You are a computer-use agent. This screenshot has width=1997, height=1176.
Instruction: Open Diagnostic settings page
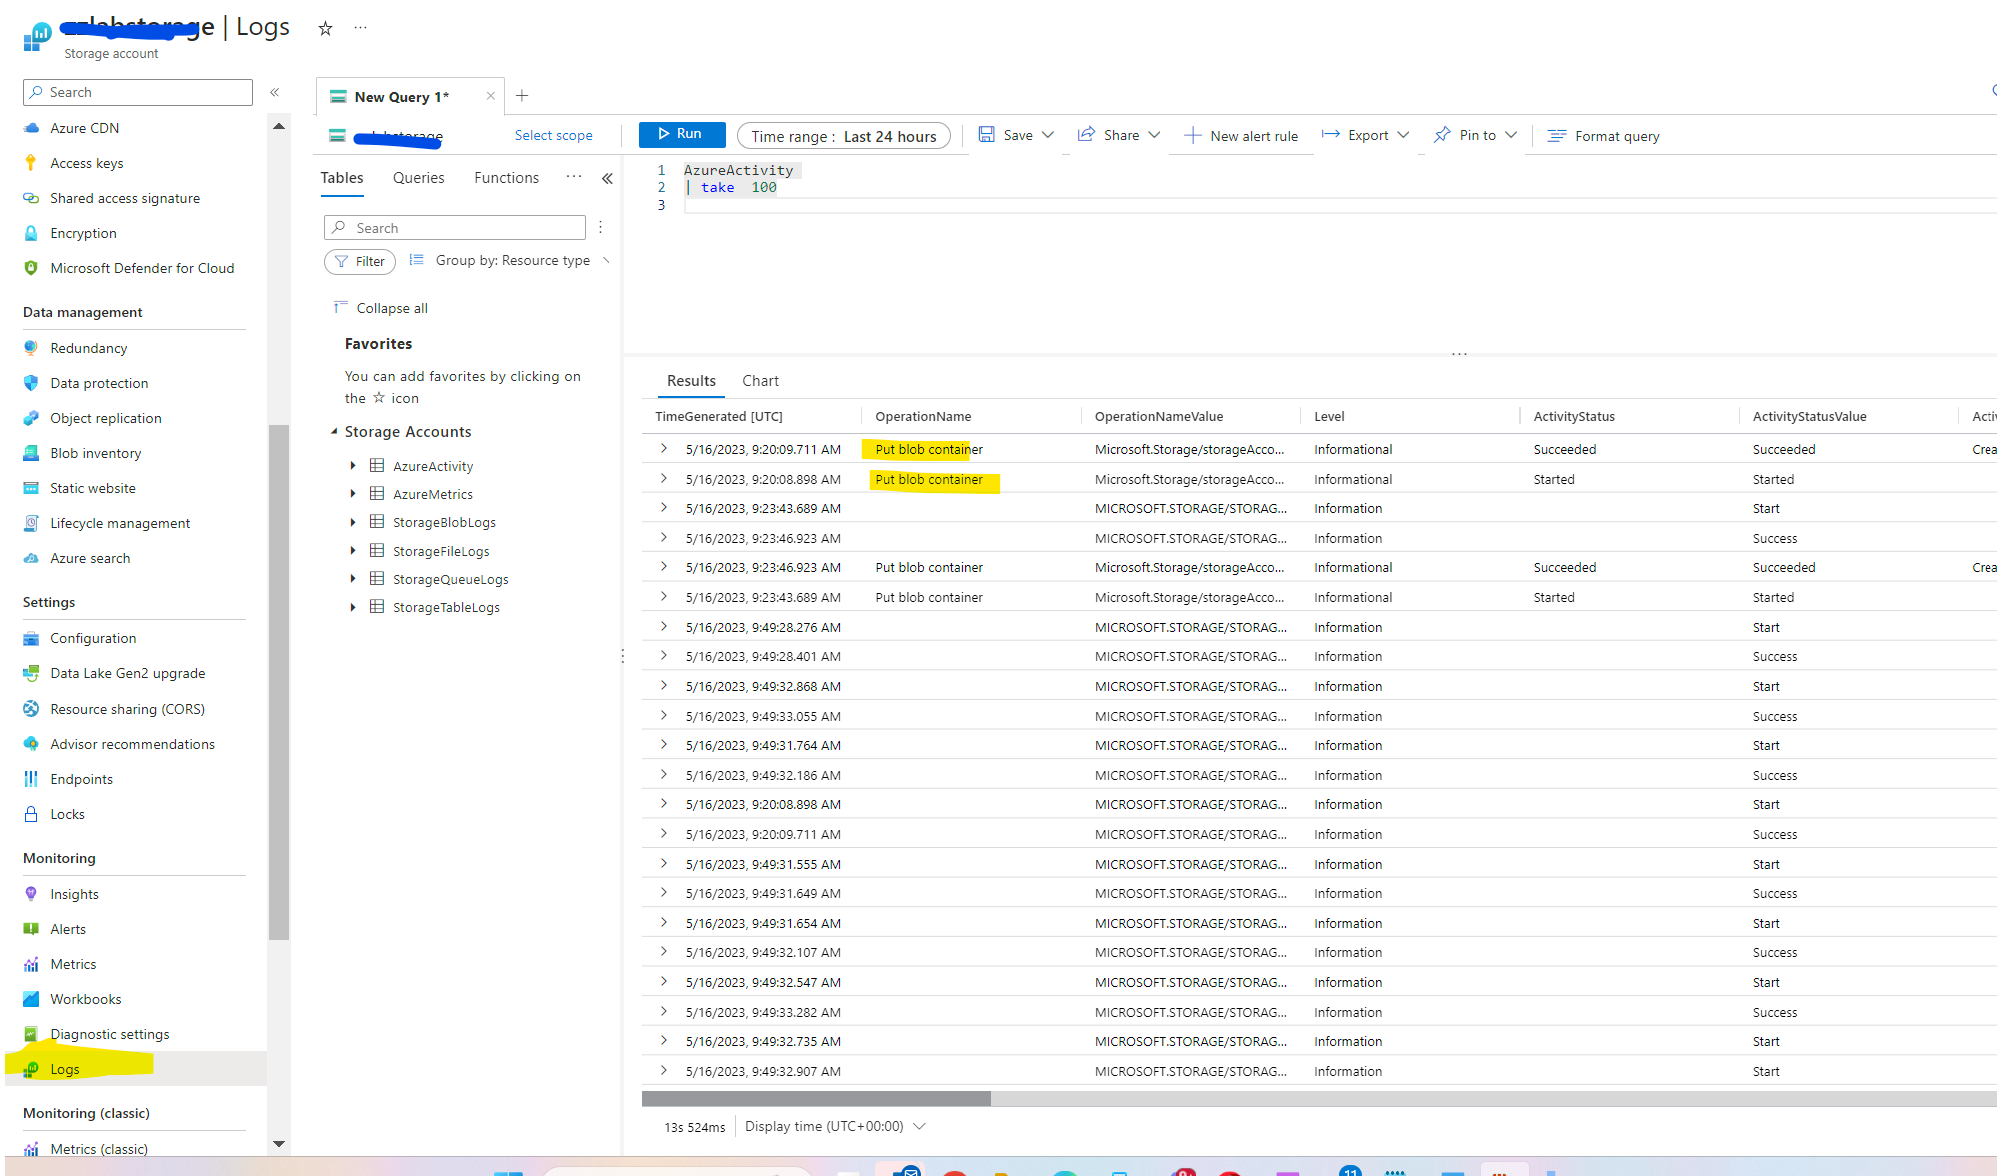[x=109, y=1034]
